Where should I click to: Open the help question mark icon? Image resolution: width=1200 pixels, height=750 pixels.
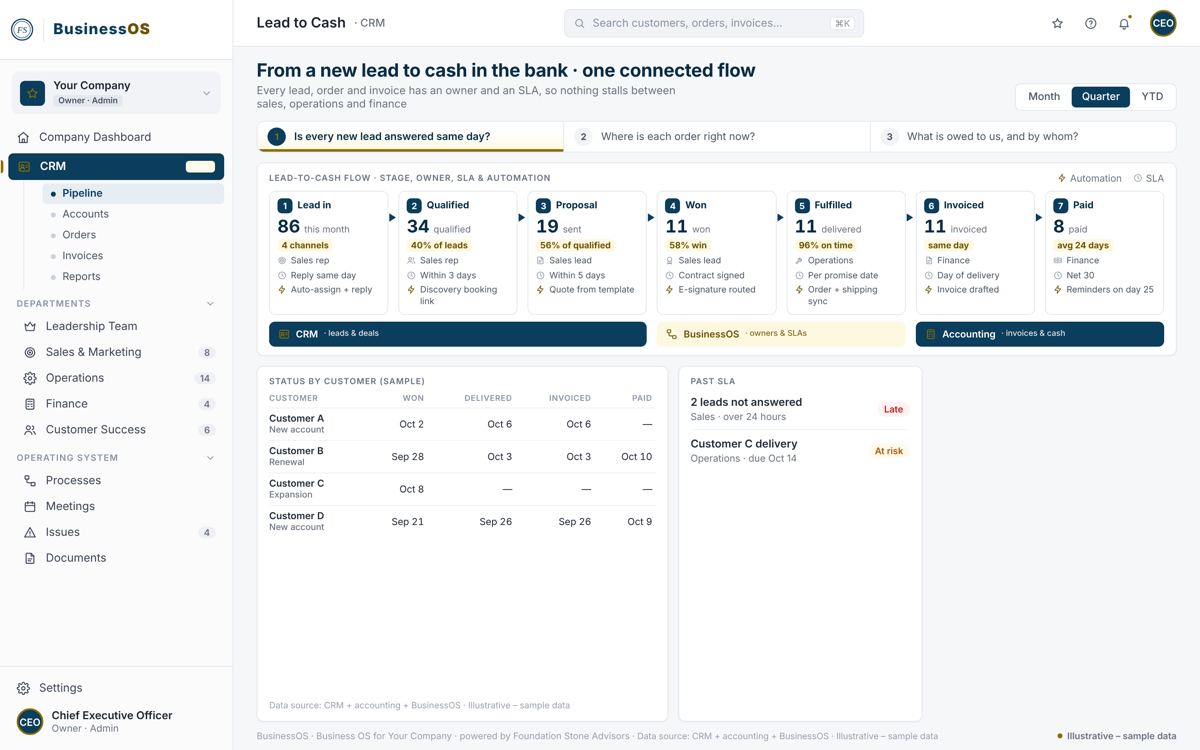(x=1091, y=23)
